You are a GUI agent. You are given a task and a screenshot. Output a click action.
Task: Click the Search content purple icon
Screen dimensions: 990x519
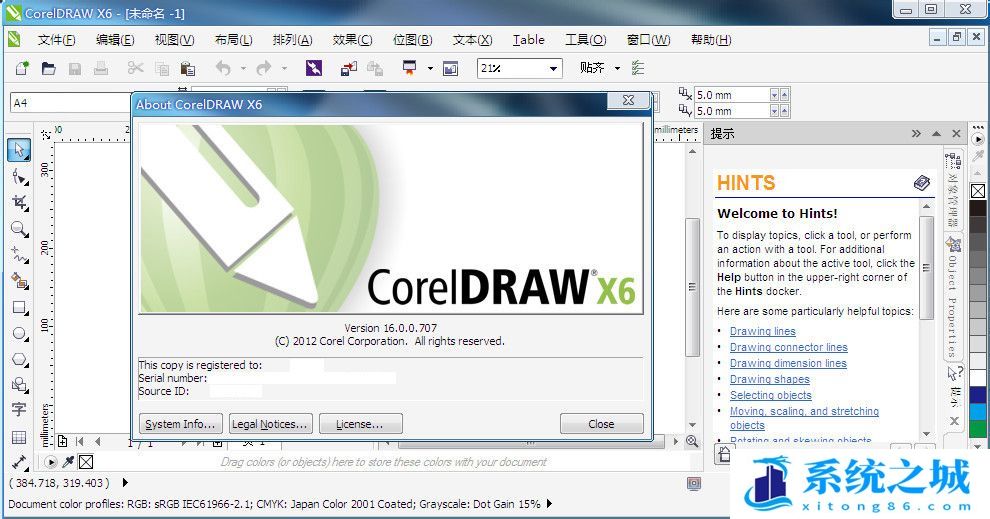coord(314,68)
